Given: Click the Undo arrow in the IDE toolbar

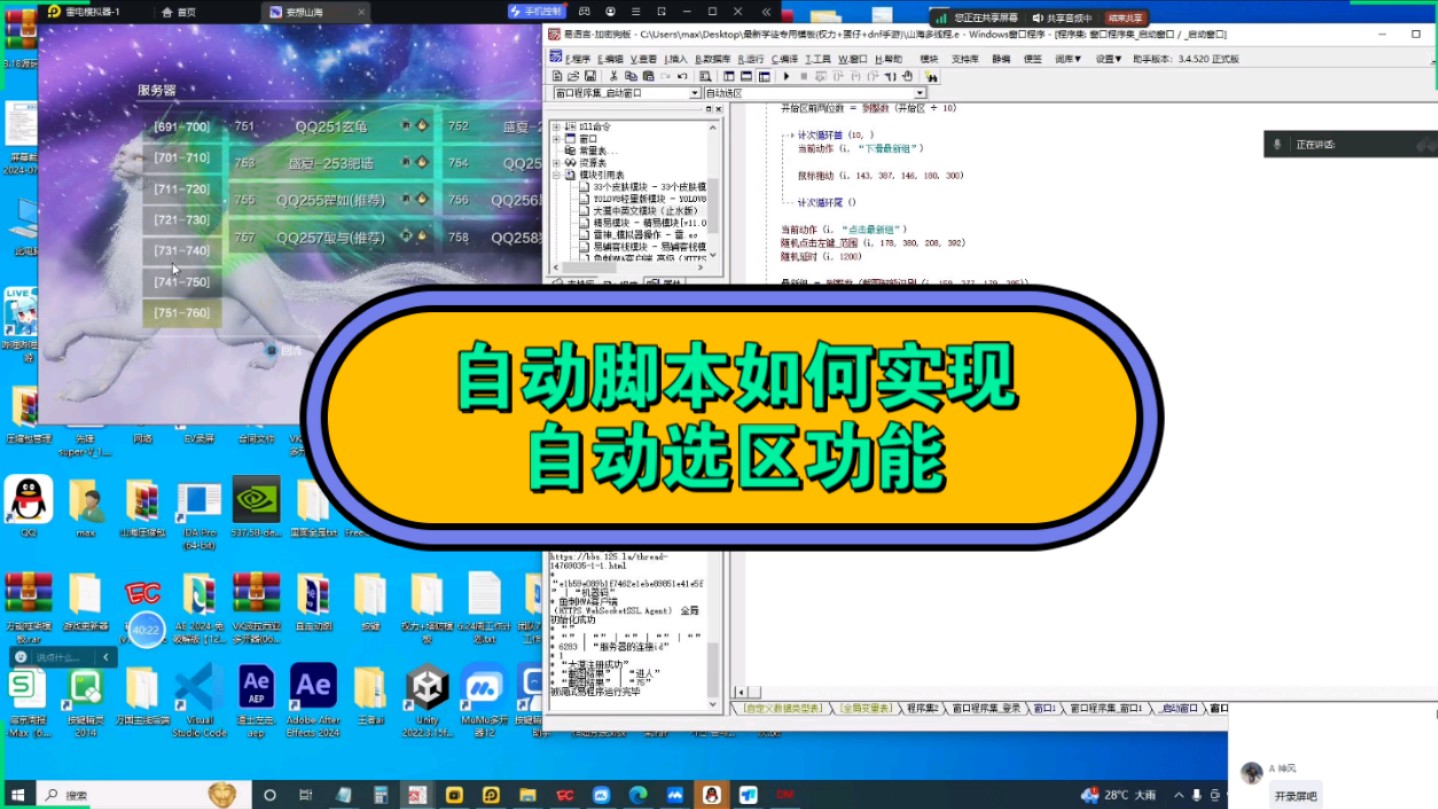Looking at the screenshot, I should (x=682, y=76).
